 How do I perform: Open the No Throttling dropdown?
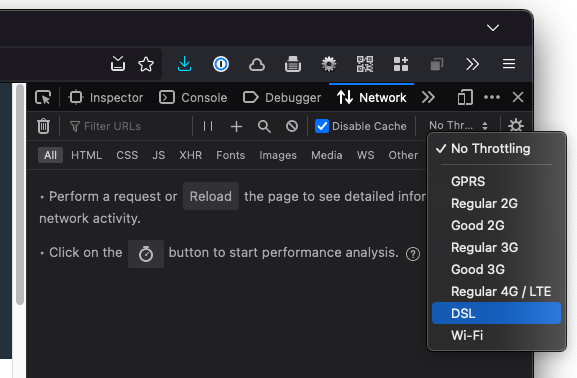(x=458, y=126)
